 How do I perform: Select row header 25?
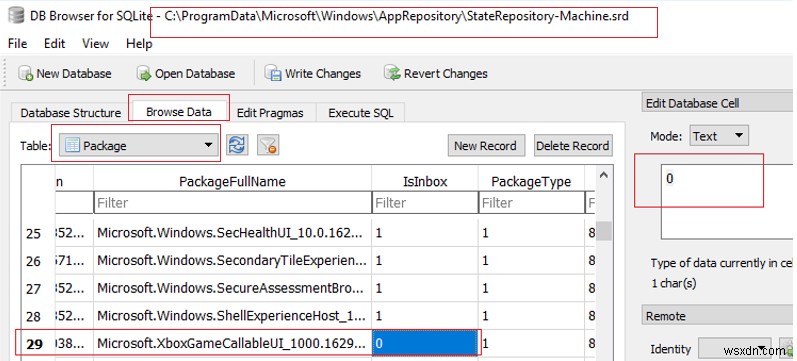coord(33,233)
